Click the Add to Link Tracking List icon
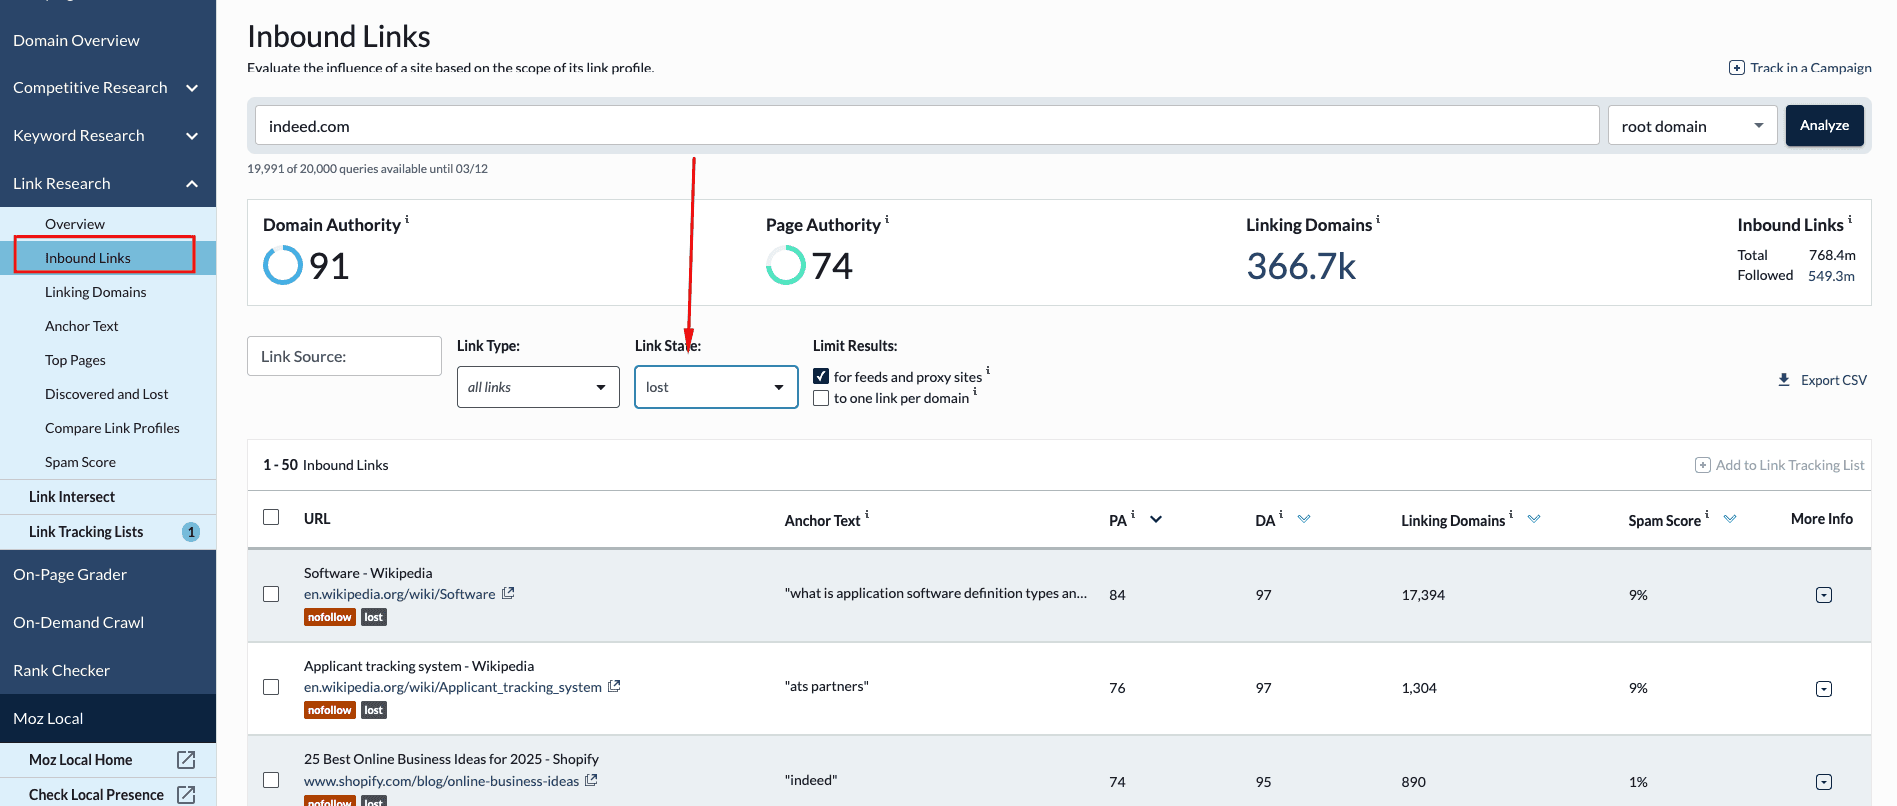1897x806 pixels. click(x=1702, y=465)
